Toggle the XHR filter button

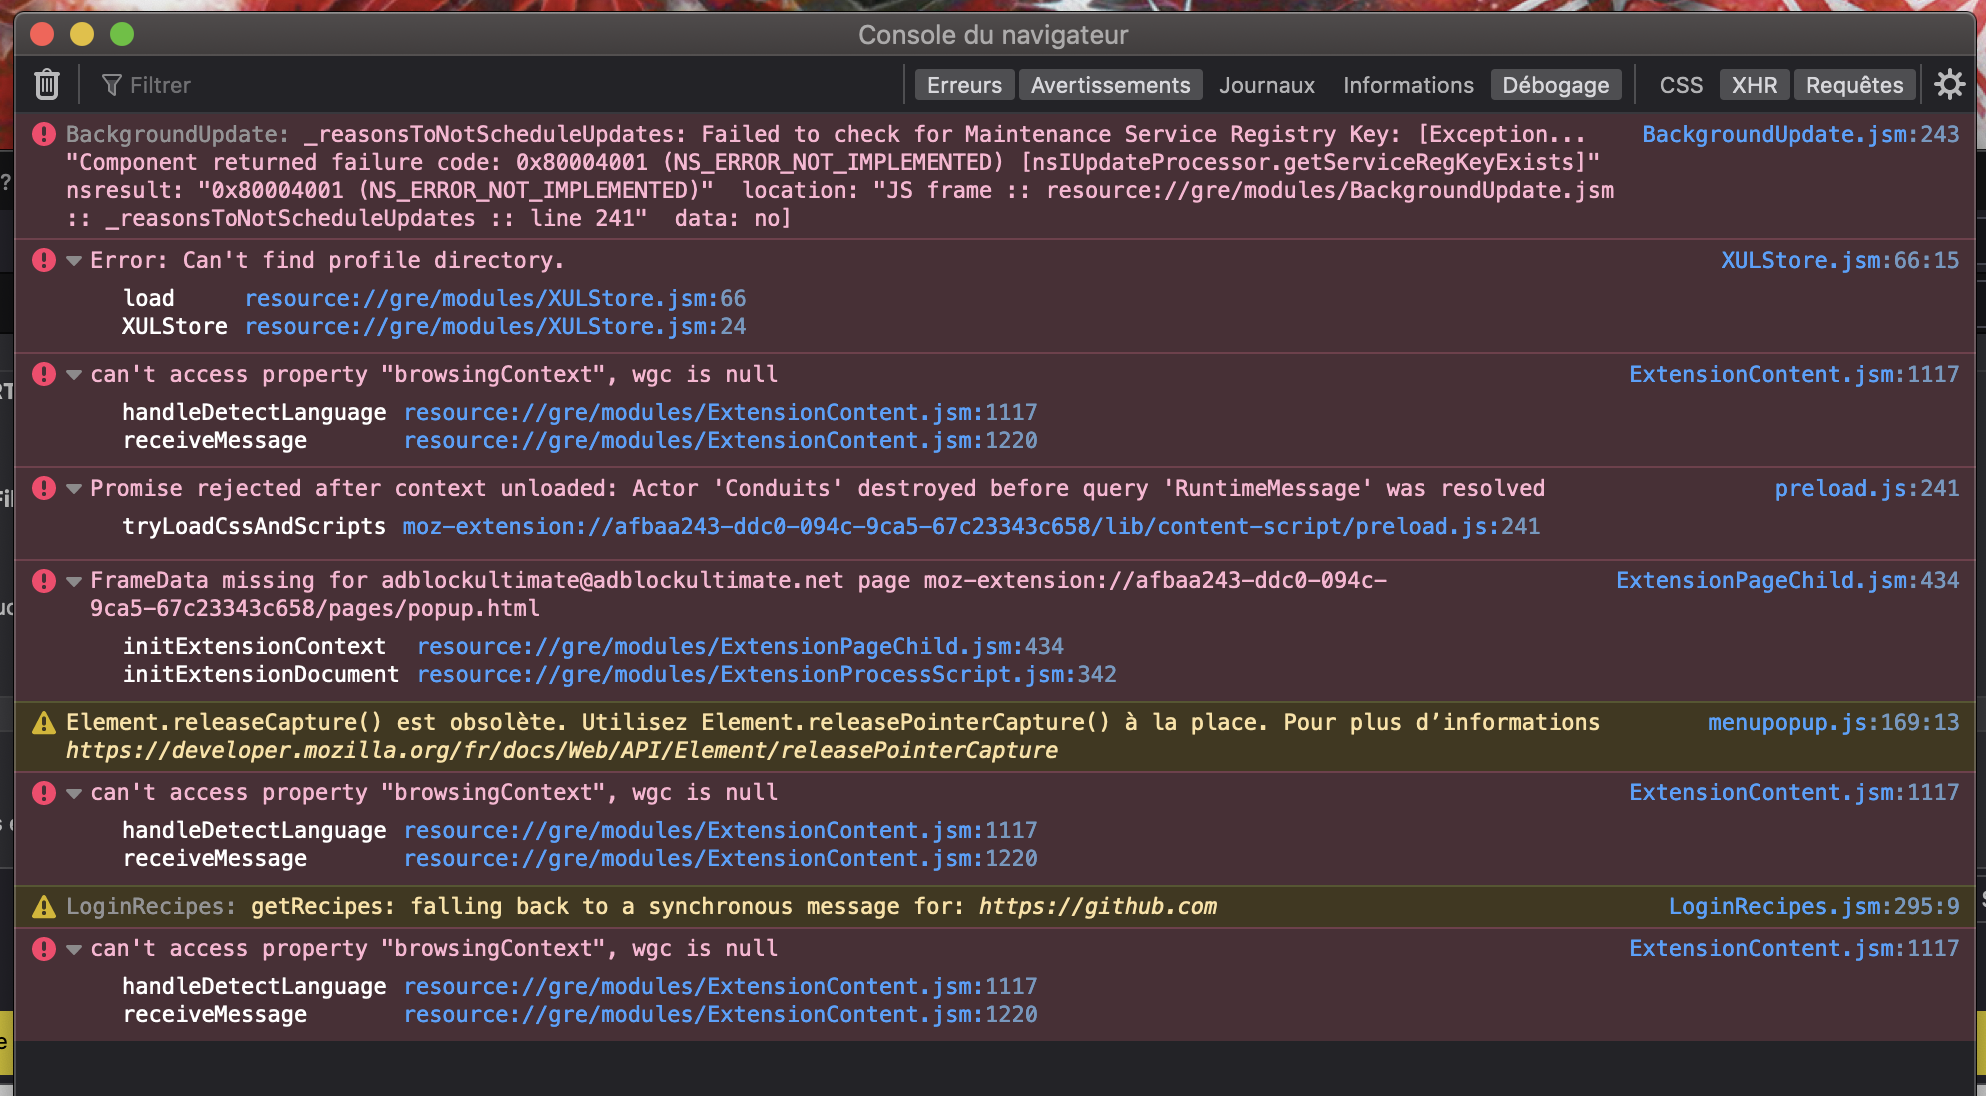tap(1754, 85)
